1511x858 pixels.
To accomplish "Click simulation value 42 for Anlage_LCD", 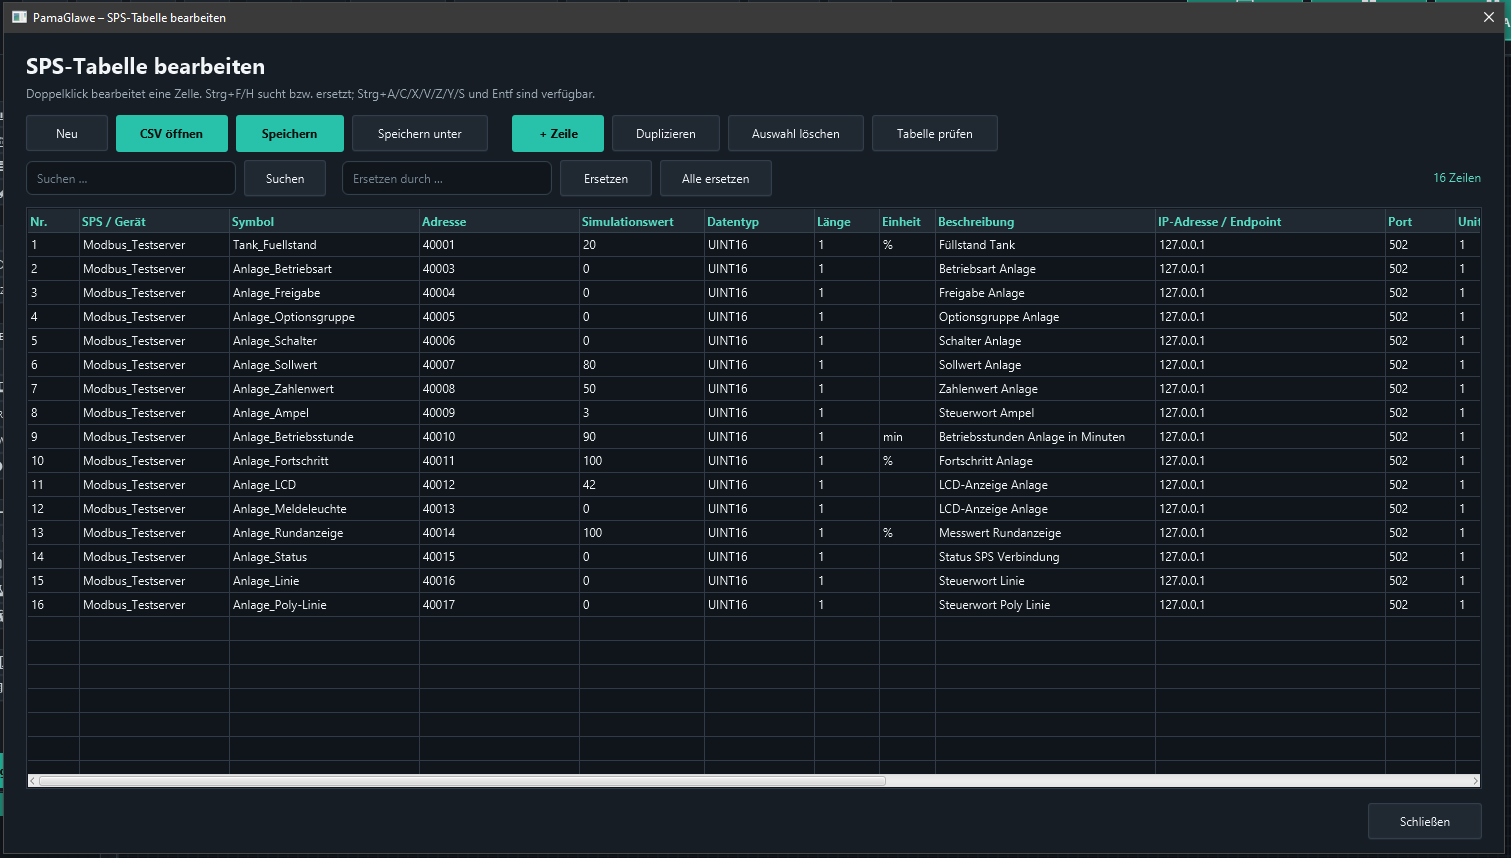I will tap(642, 485).
